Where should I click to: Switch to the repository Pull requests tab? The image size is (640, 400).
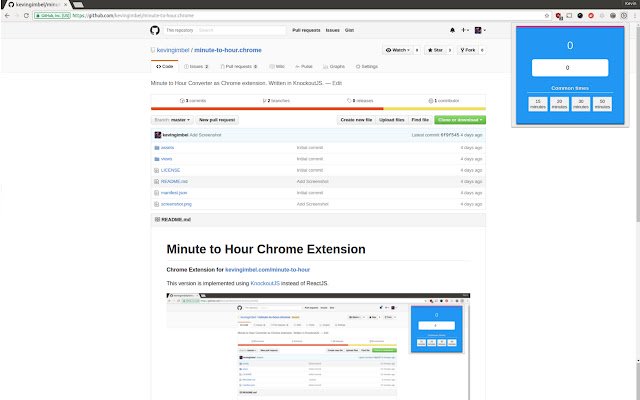click(239, 67)
